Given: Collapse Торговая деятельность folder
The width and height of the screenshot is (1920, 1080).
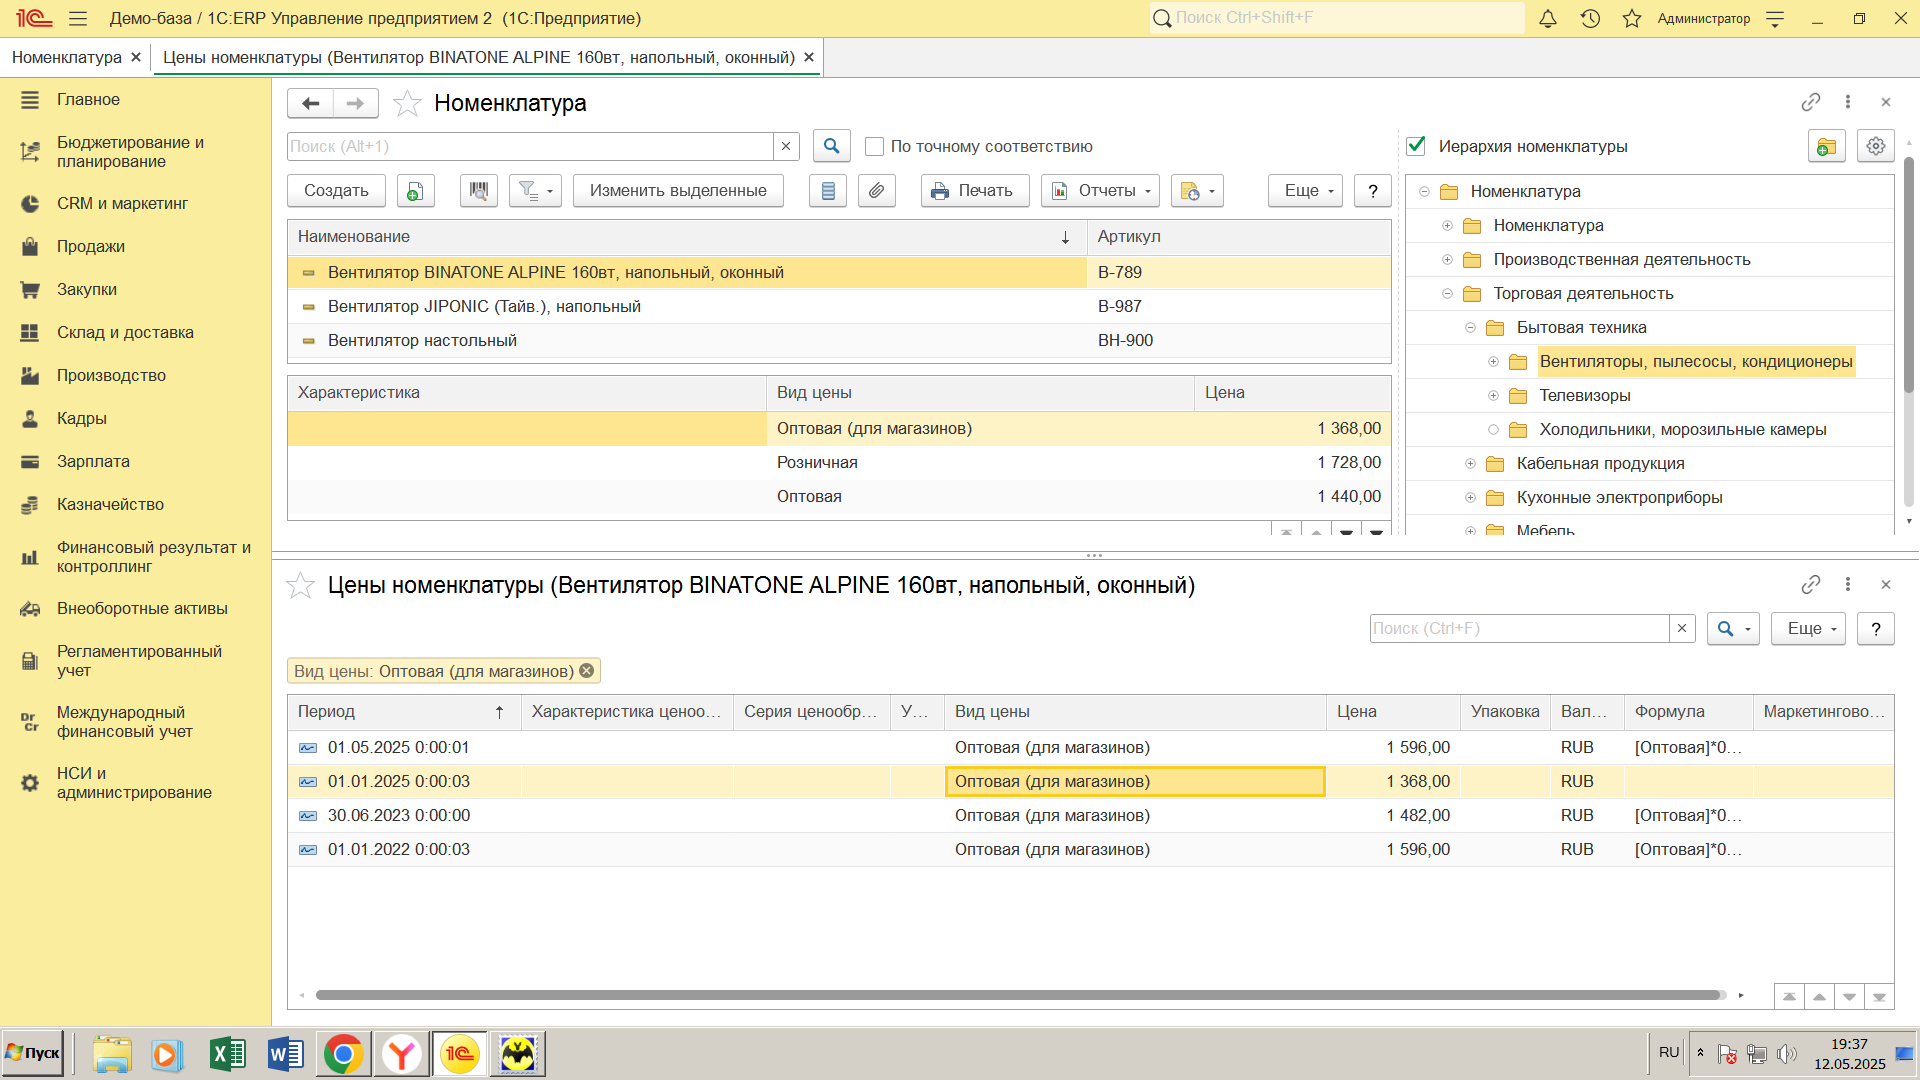Looking at the screenshot, I should click(1447, 294).
